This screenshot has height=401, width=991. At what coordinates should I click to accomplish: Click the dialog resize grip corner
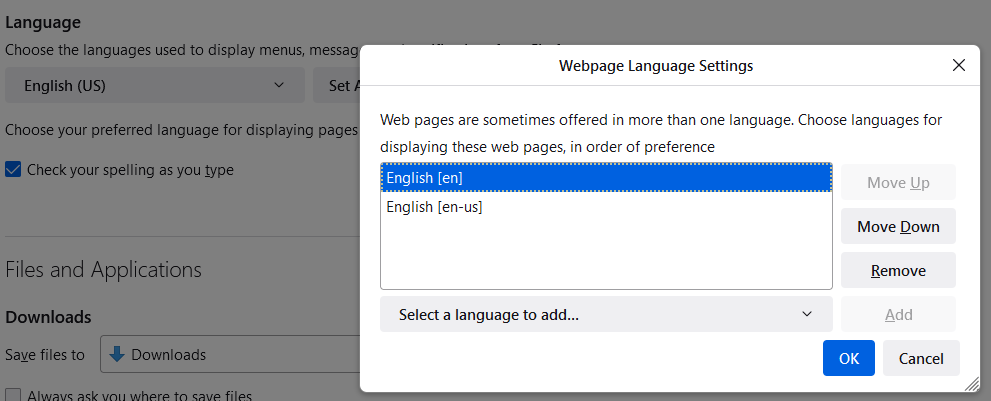pyautogui.click(x=971, y=384)
